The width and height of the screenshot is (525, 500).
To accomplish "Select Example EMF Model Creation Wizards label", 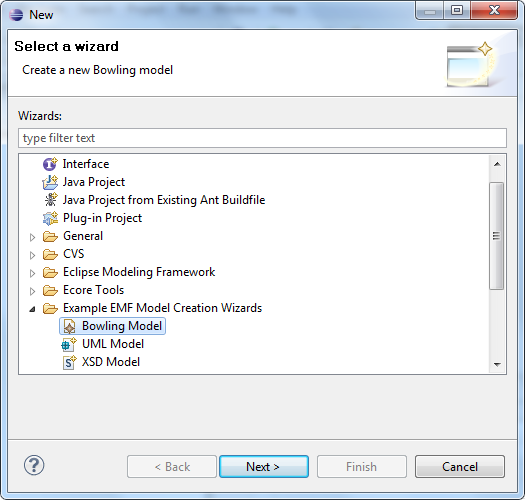I will 162,308.
